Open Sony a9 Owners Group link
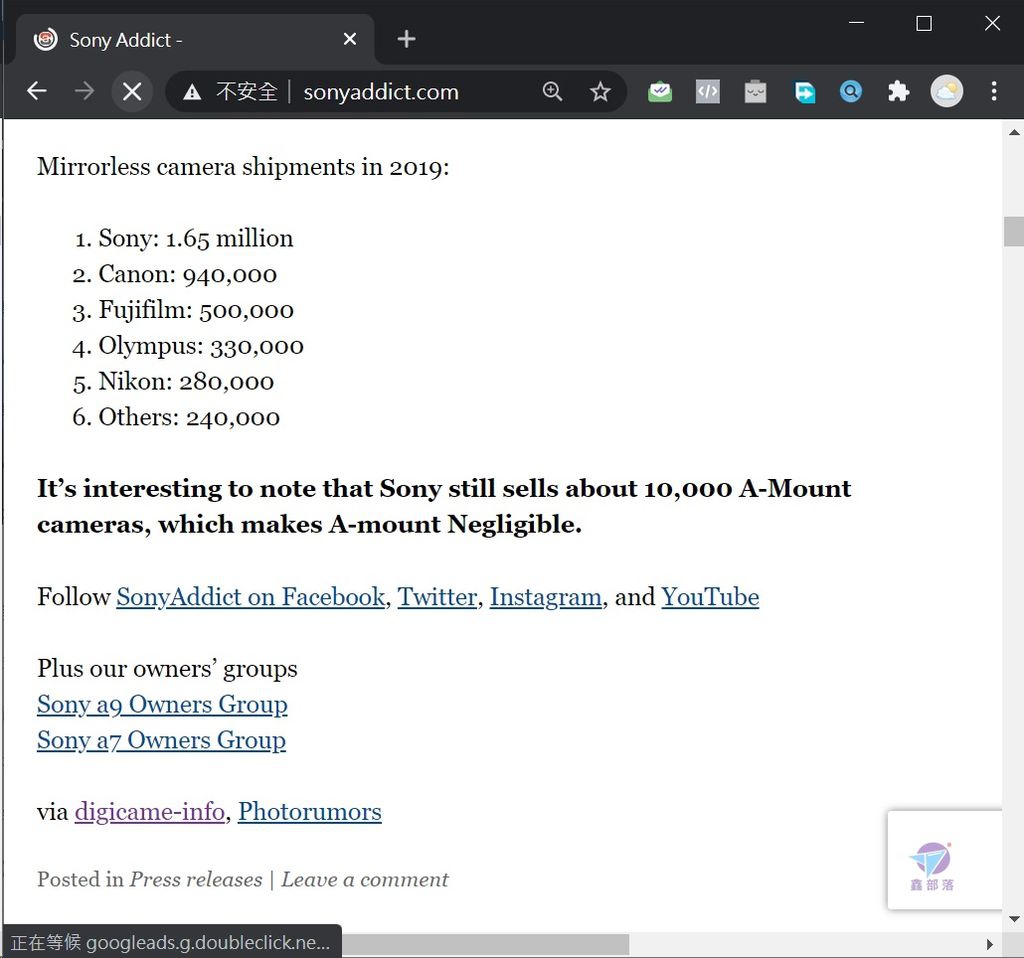Viewport: 1024px width, 958px height. 162,705
